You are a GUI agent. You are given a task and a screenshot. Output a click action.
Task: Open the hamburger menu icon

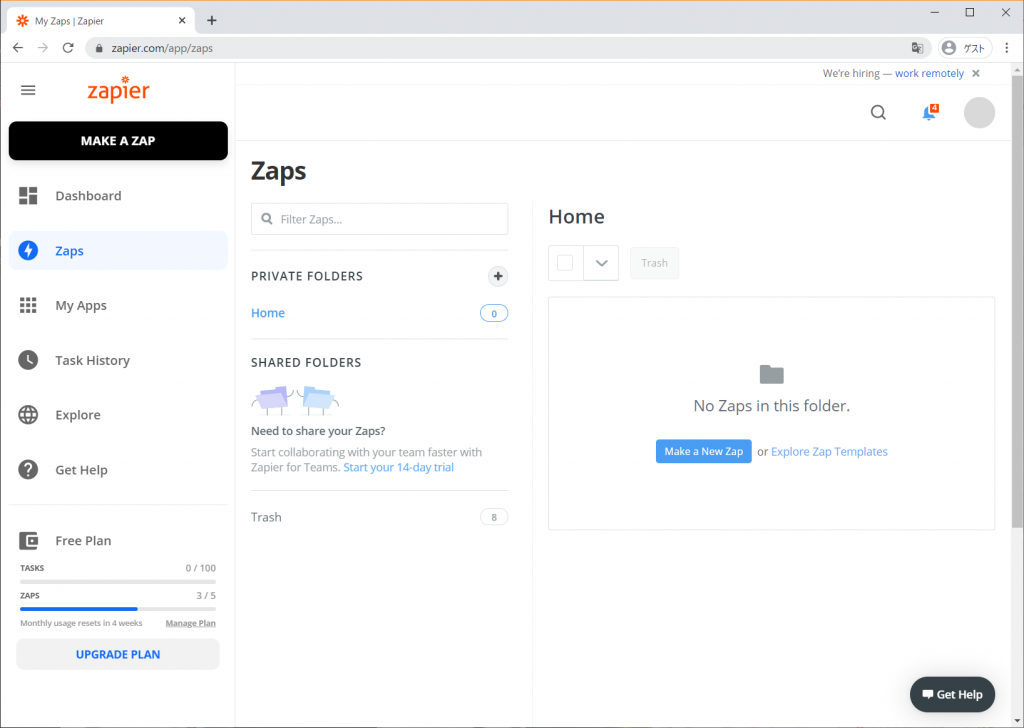point(28,90)
